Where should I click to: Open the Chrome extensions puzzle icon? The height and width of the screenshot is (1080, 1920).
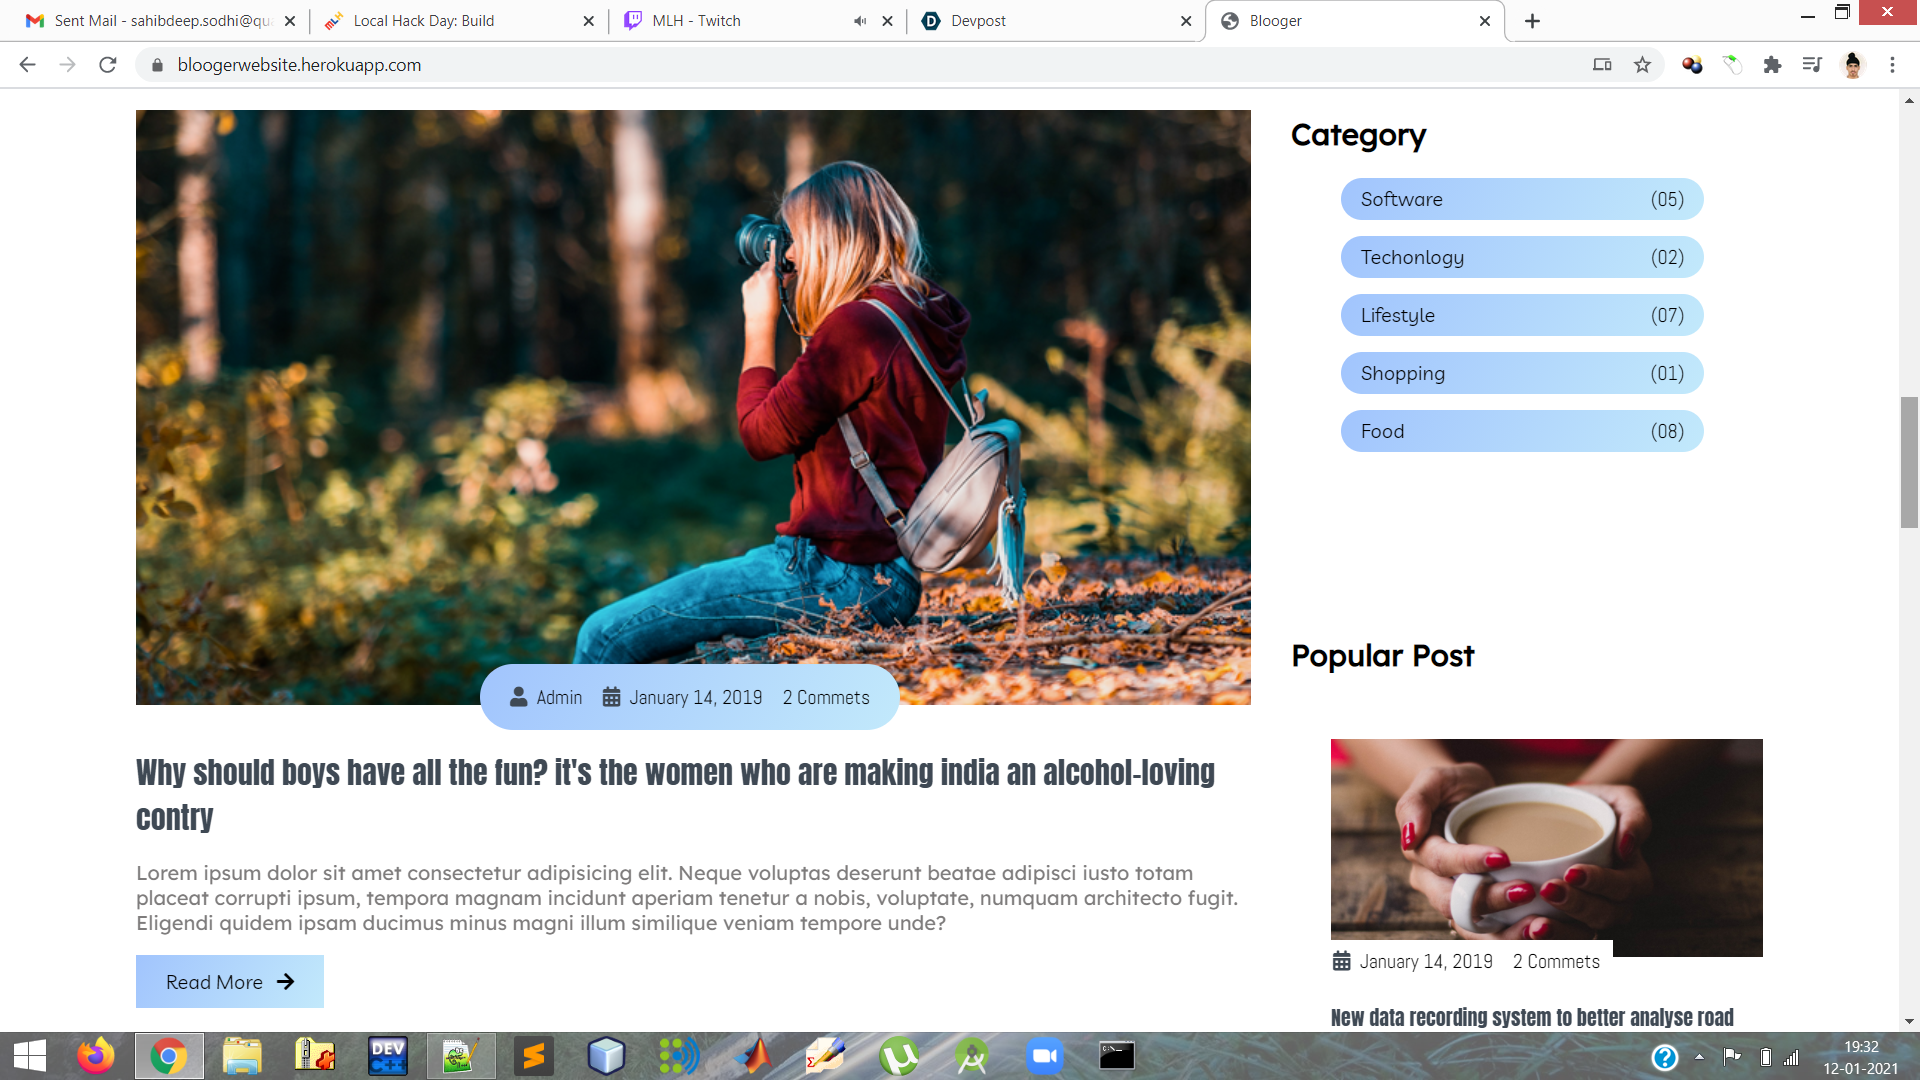[x=1772, y=65]
